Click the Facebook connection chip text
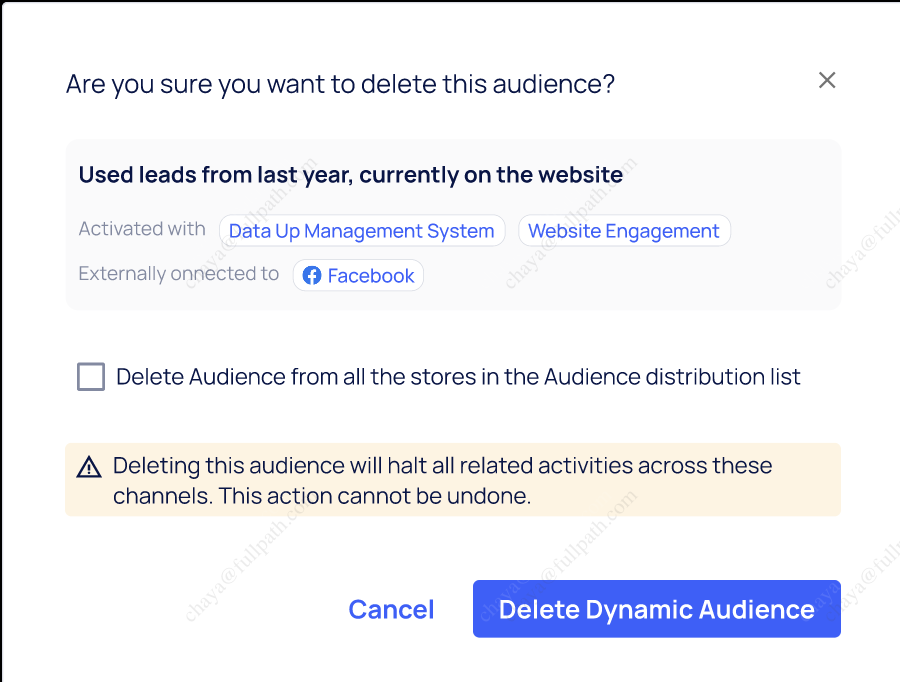This screenshot has height=682, width=900. pos(371,276)
